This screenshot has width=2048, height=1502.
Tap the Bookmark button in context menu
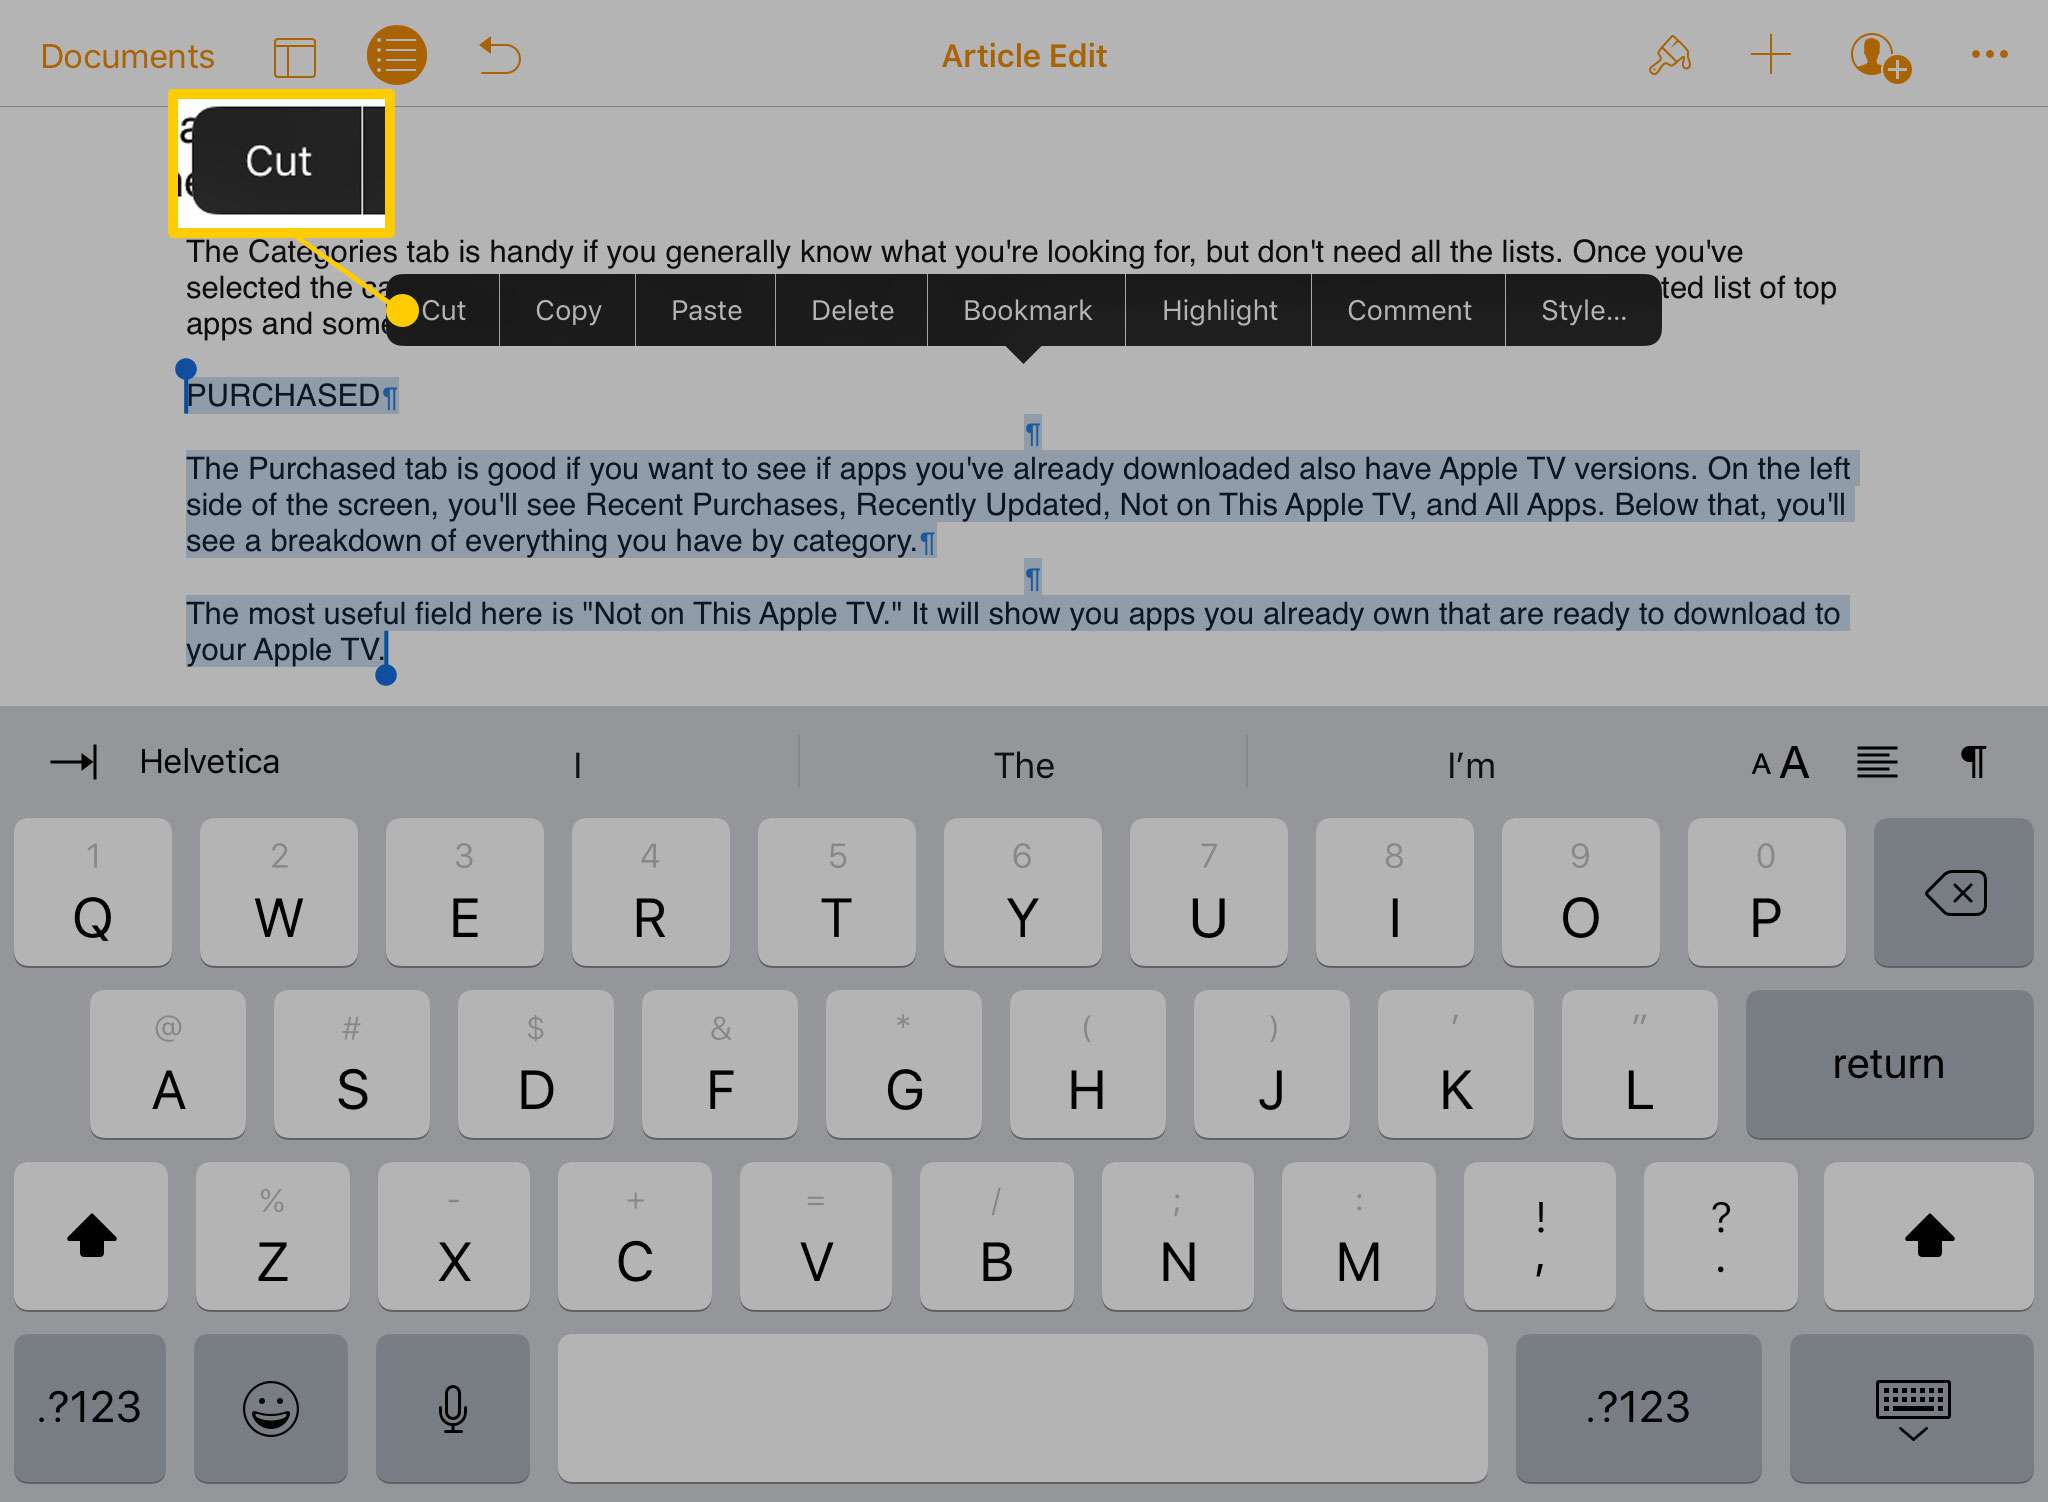(x=1027, y=310)
